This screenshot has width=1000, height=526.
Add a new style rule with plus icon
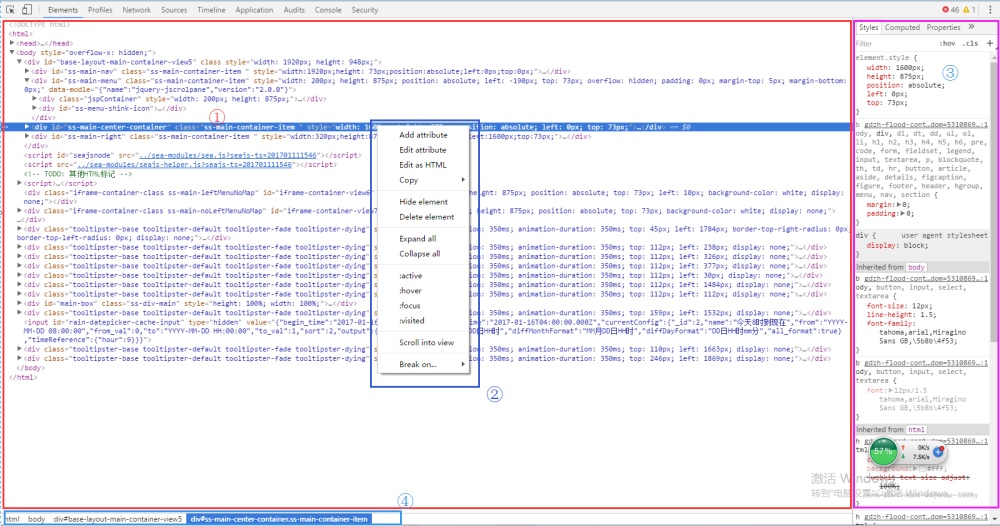[x=990, y=43]
